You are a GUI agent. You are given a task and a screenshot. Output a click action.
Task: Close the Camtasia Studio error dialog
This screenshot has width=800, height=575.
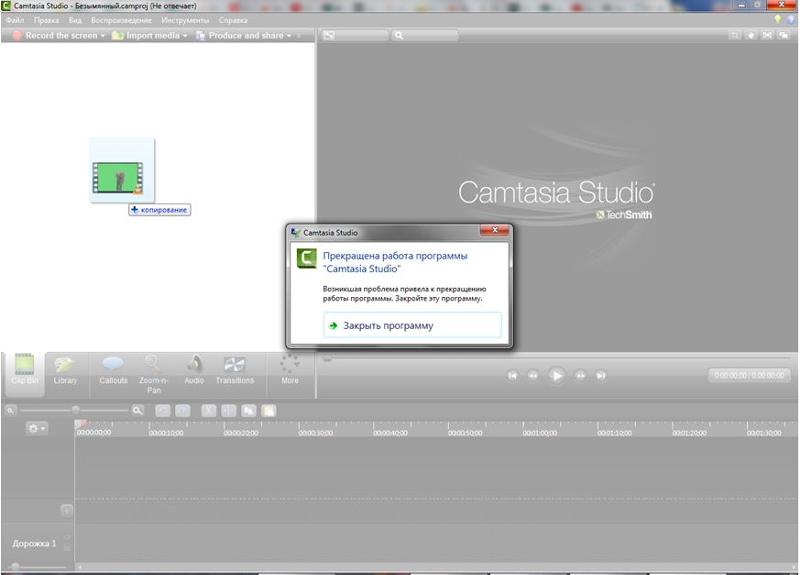click(494, 231)
